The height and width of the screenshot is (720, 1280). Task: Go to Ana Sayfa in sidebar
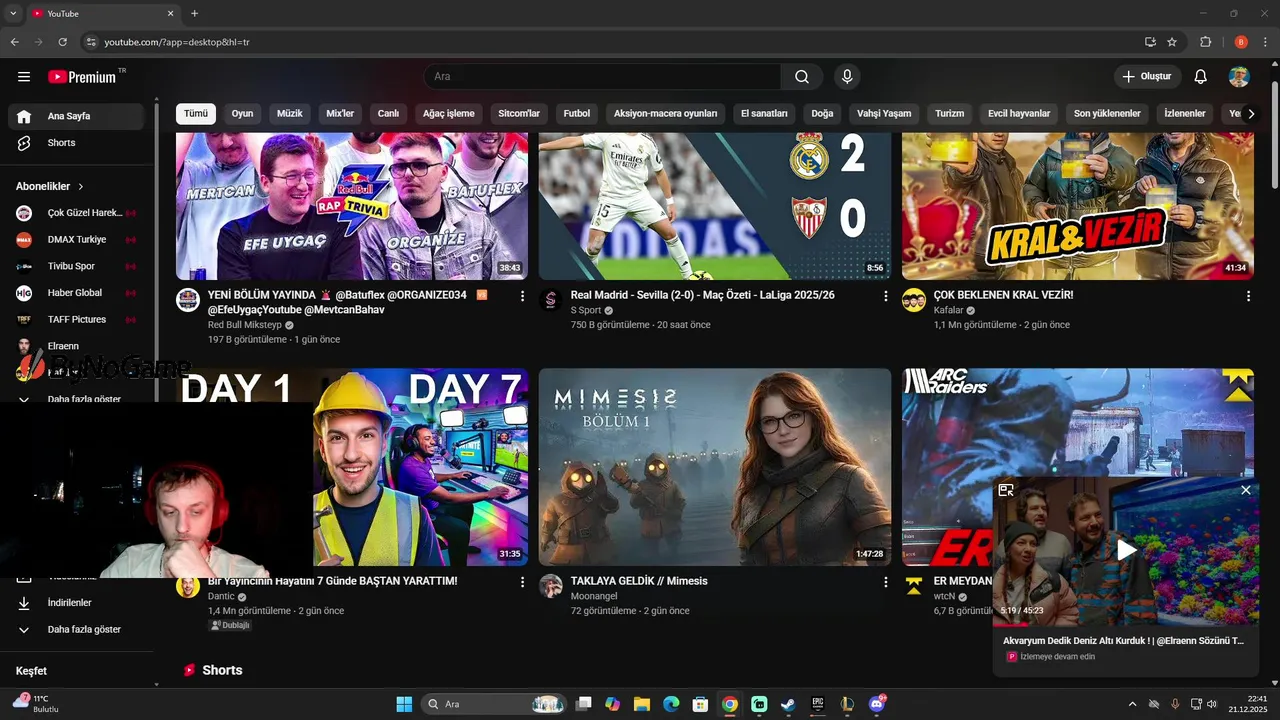(76, 116)
